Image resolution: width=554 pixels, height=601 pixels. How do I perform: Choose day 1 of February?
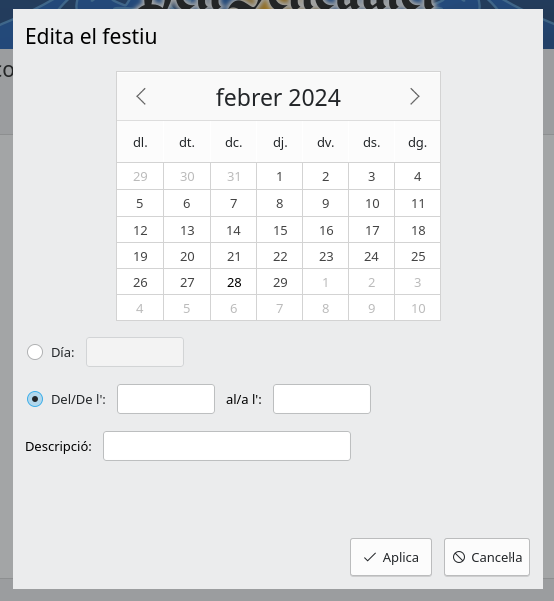pyautogui.click(x=279, y=176)
